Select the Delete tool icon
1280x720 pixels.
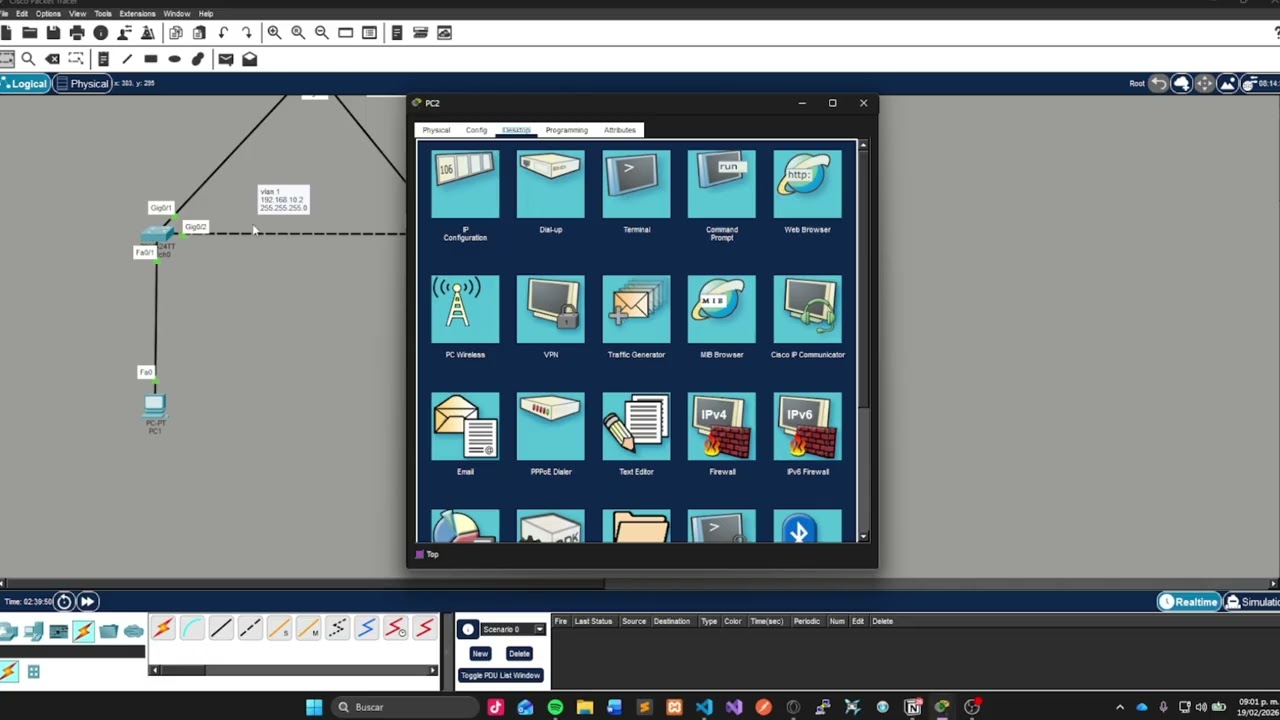pos(53,59)
